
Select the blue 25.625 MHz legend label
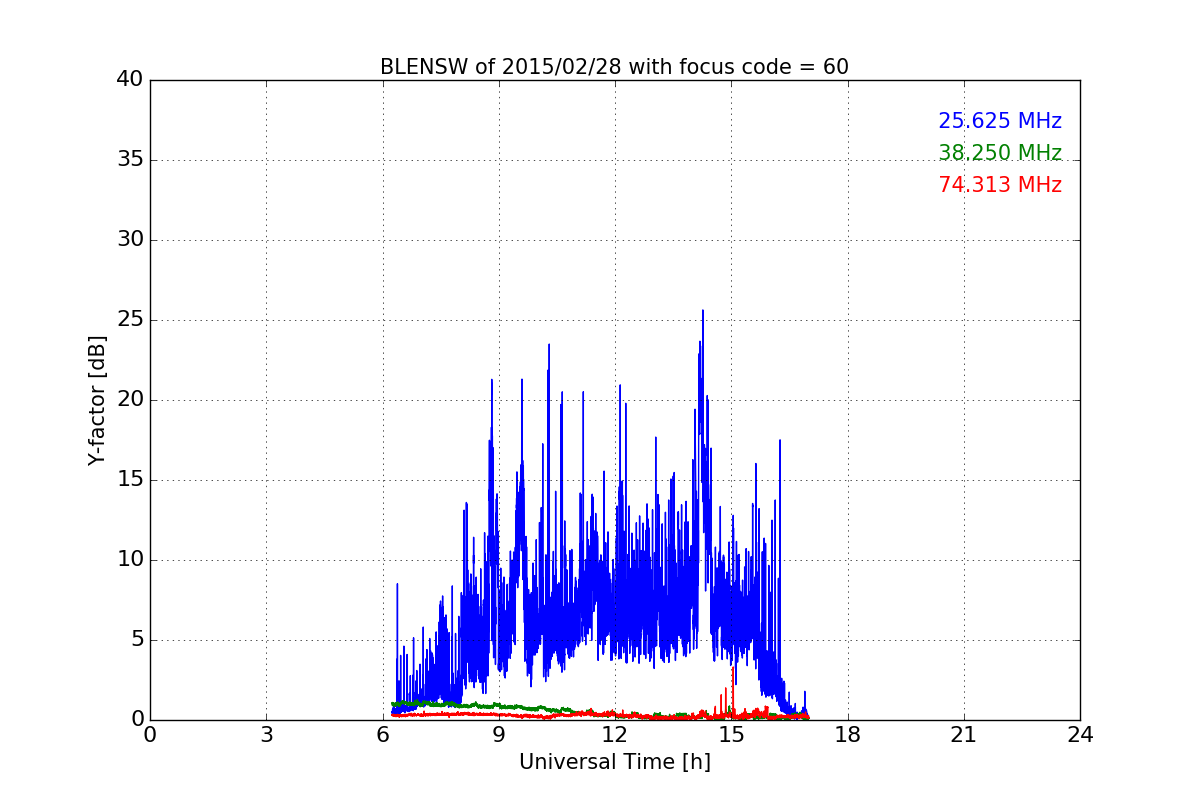click(1000, 121)
